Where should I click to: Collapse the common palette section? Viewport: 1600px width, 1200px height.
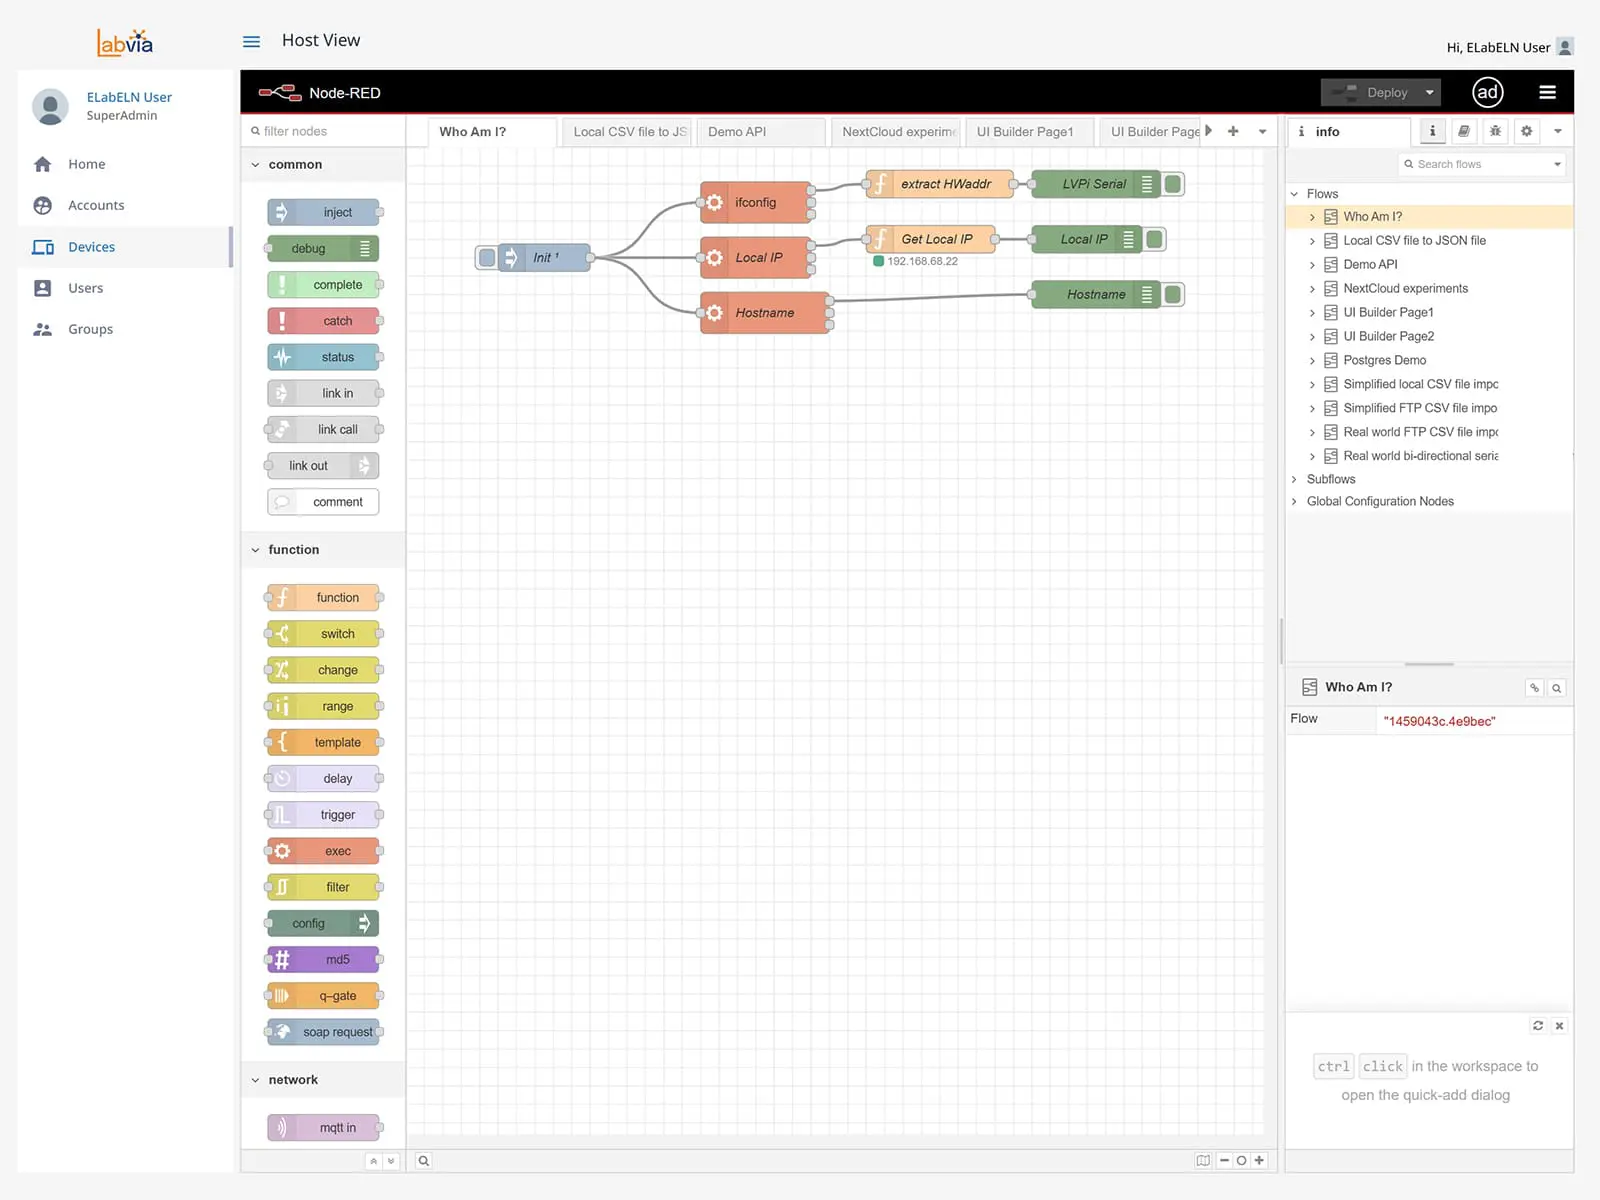pyautogui.click(x=255, y=164)
